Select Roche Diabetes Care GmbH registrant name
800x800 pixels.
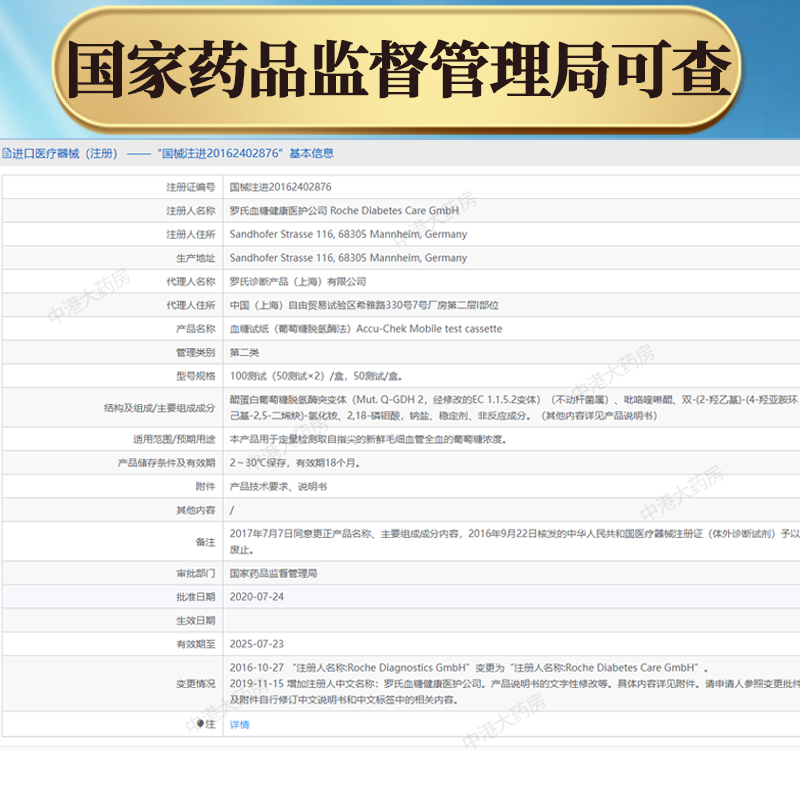[x=344, y=210]
